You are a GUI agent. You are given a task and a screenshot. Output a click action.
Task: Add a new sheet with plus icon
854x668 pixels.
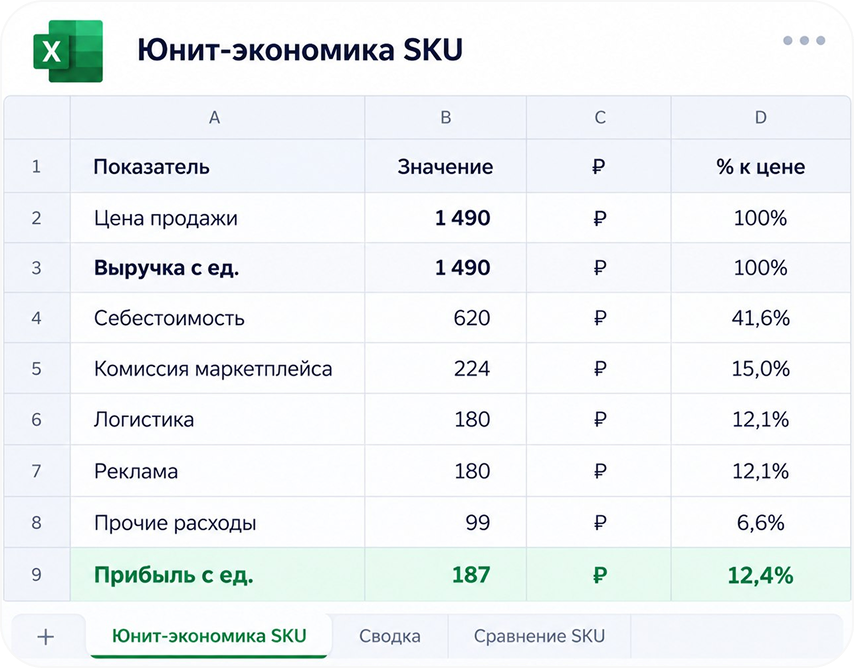[46, 636]
